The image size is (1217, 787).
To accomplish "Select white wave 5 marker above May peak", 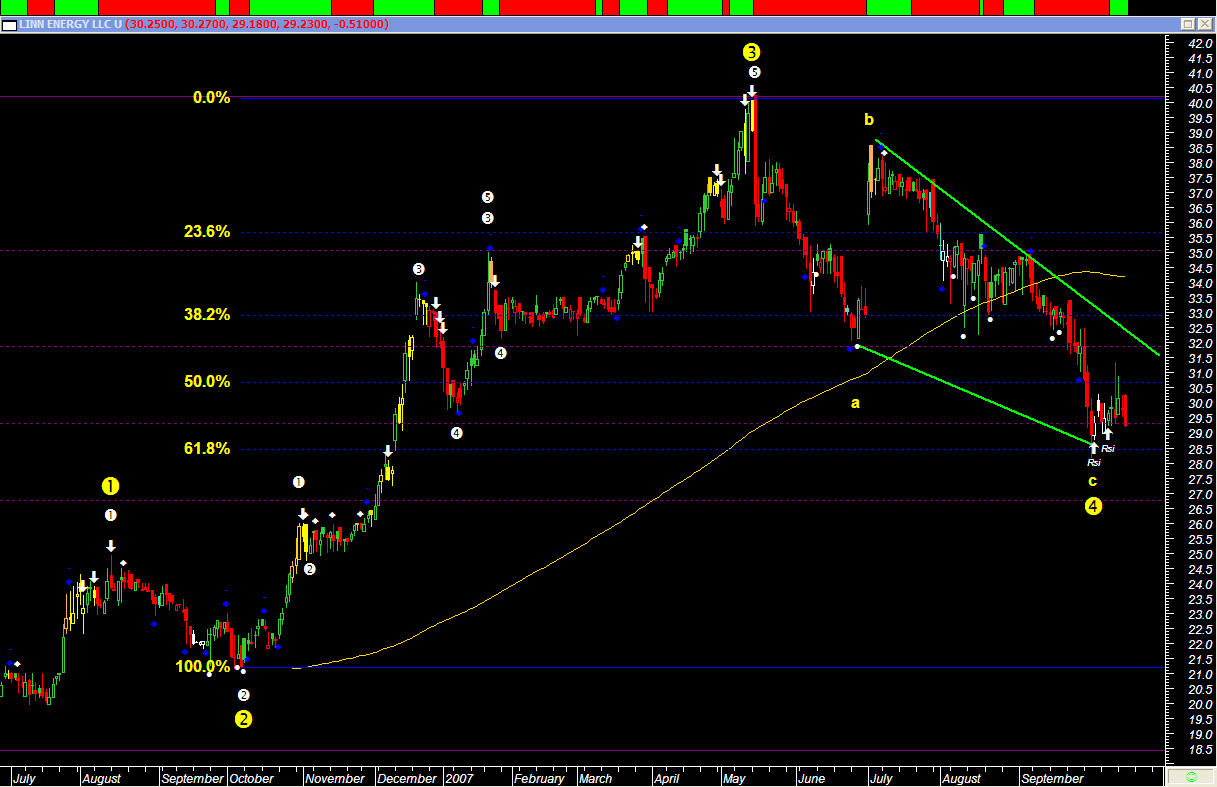I will [755, 72].
